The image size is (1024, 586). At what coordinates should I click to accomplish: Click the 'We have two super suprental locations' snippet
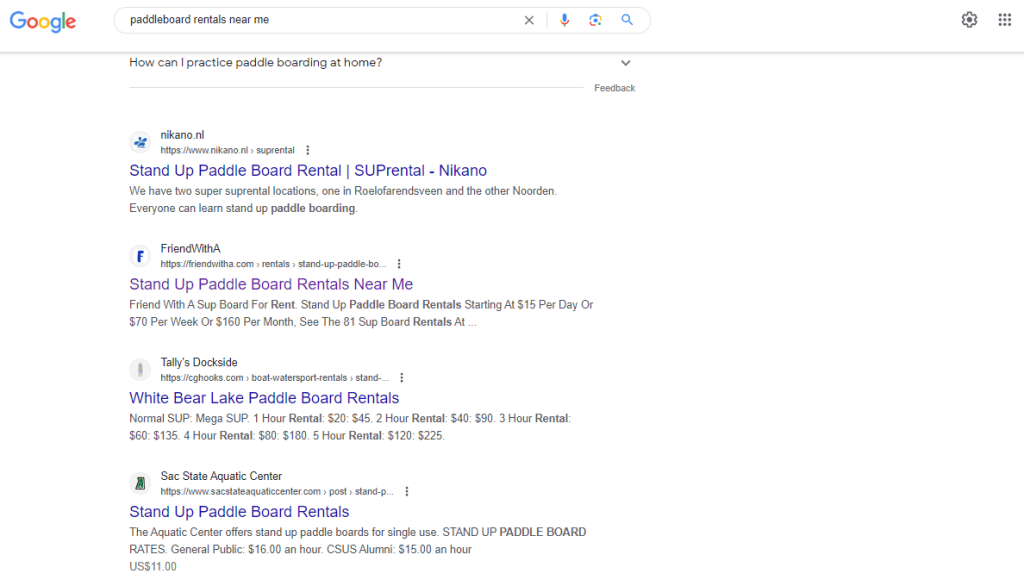[x=343, y=199]
